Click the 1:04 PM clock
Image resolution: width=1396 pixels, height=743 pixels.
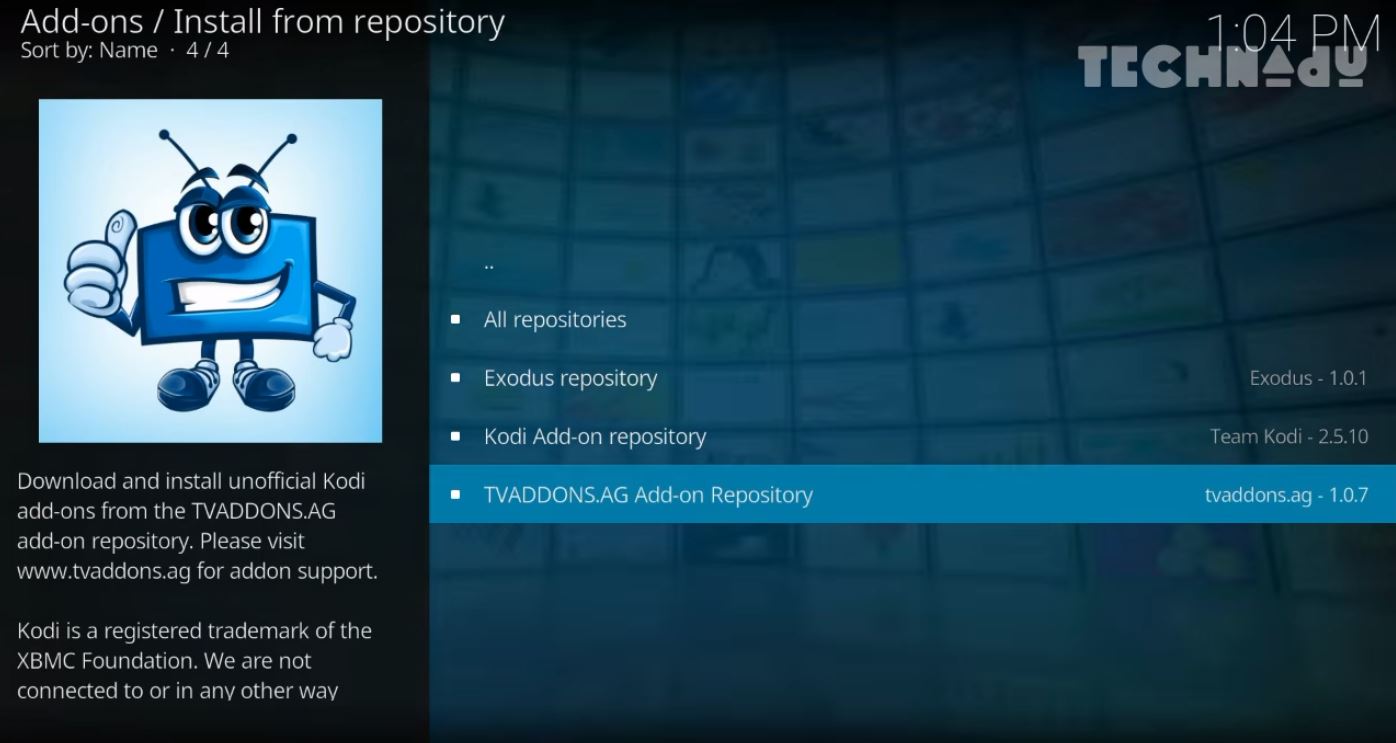pyautogui.click(x=1293, y=36)
